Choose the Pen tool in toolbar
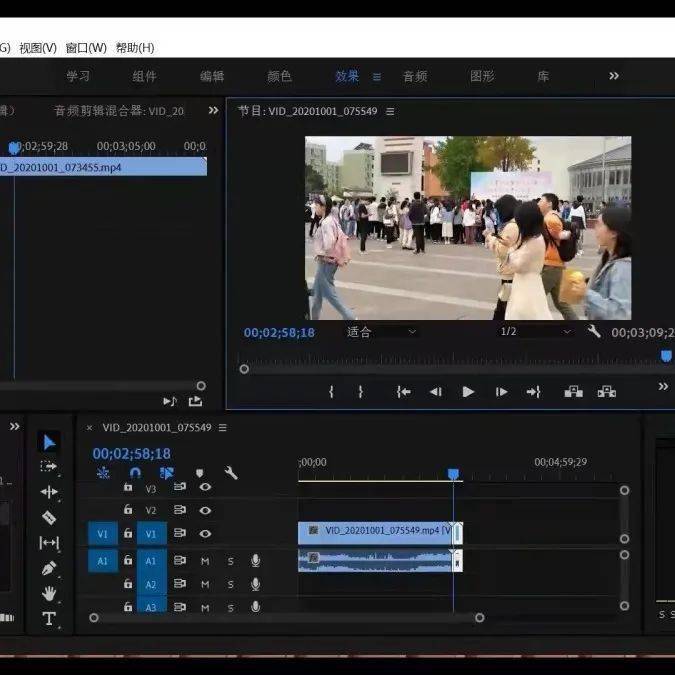Image resolution: width=675 pixels, height=675 pixels. [x=49, y=568]
